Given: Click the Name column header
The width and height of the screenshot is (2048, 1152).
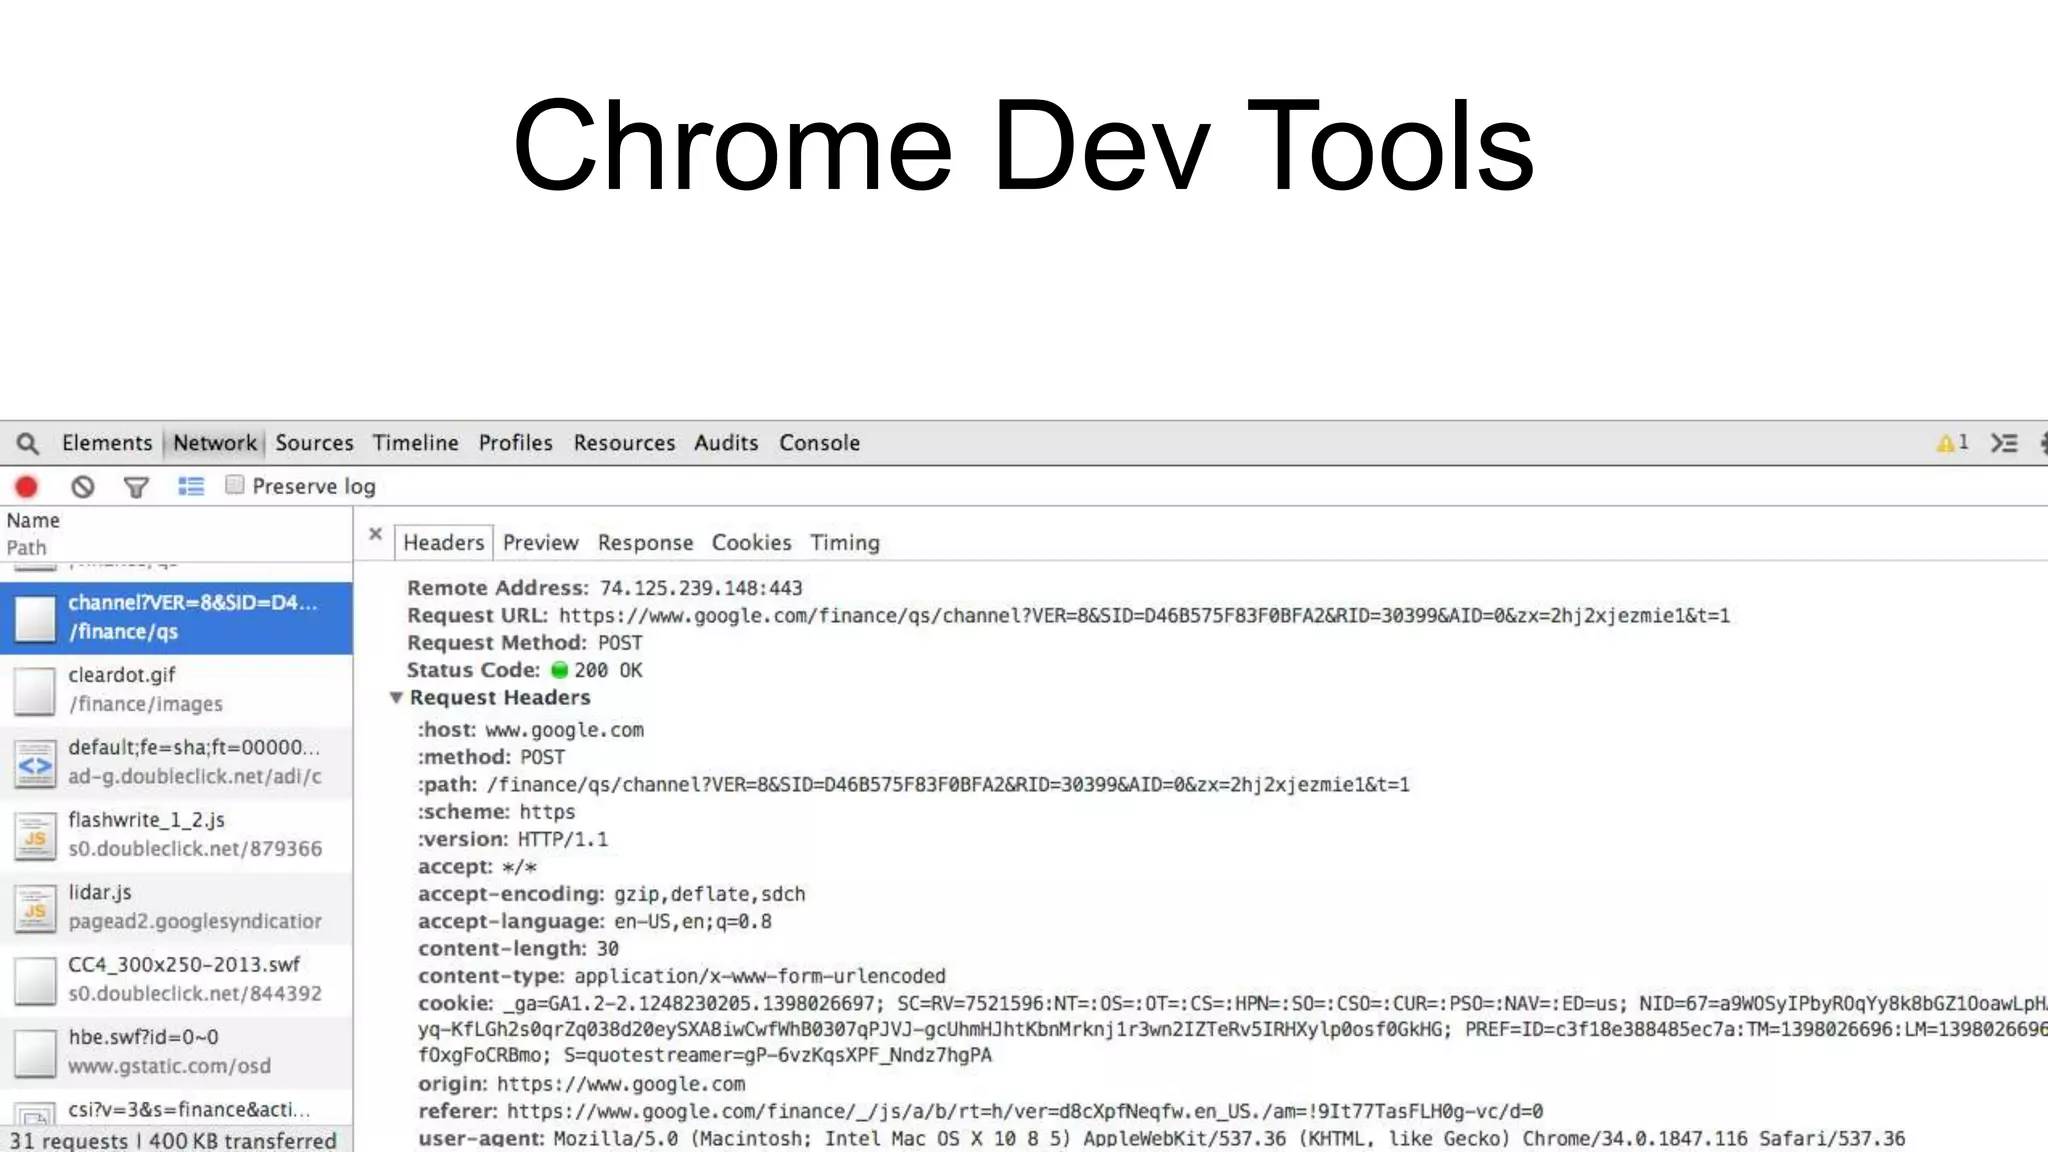Looking at the screenshot, I should coord(33,521).
